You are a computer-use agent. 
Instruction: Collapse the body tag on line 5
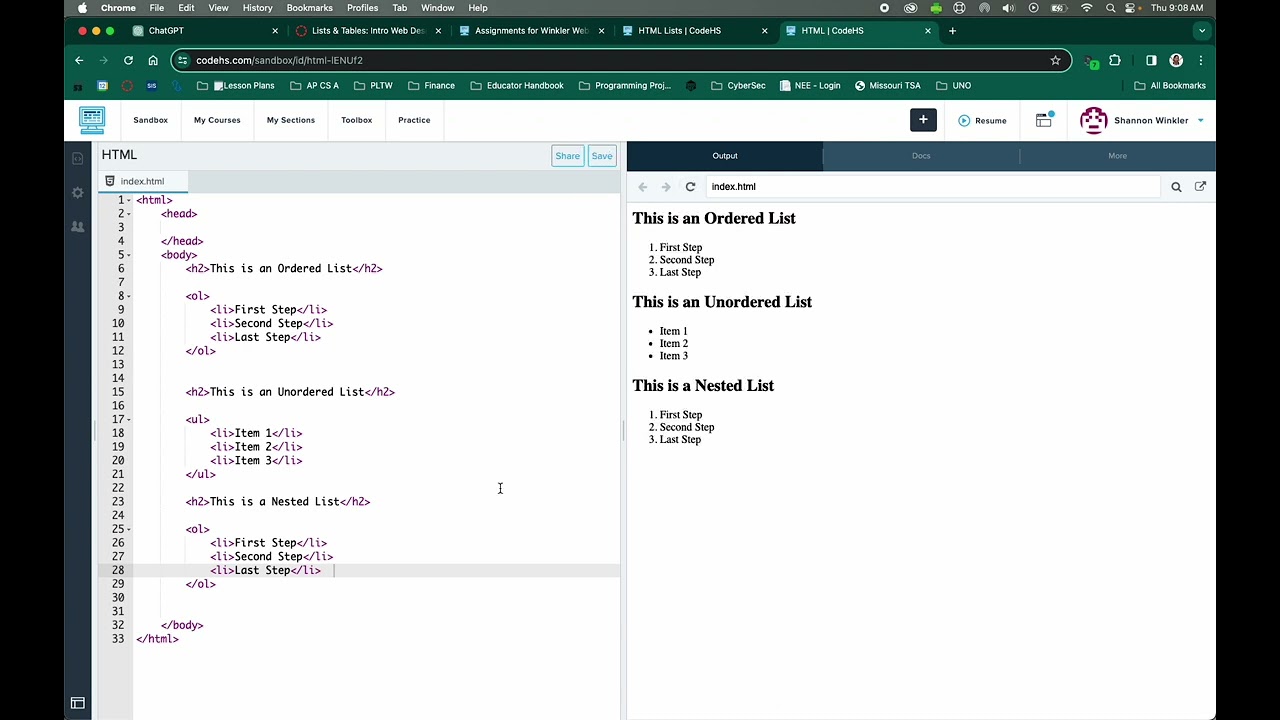[x=129, y=255]
